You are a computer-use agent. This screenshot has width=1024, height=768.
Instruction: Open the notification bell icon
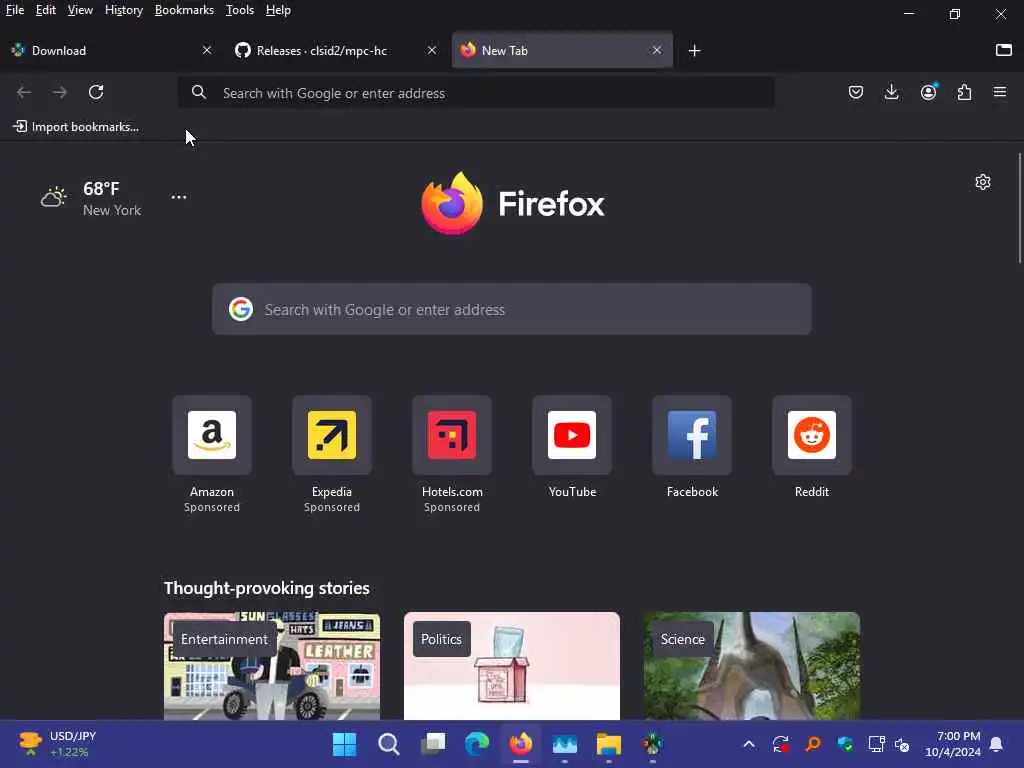996,744
